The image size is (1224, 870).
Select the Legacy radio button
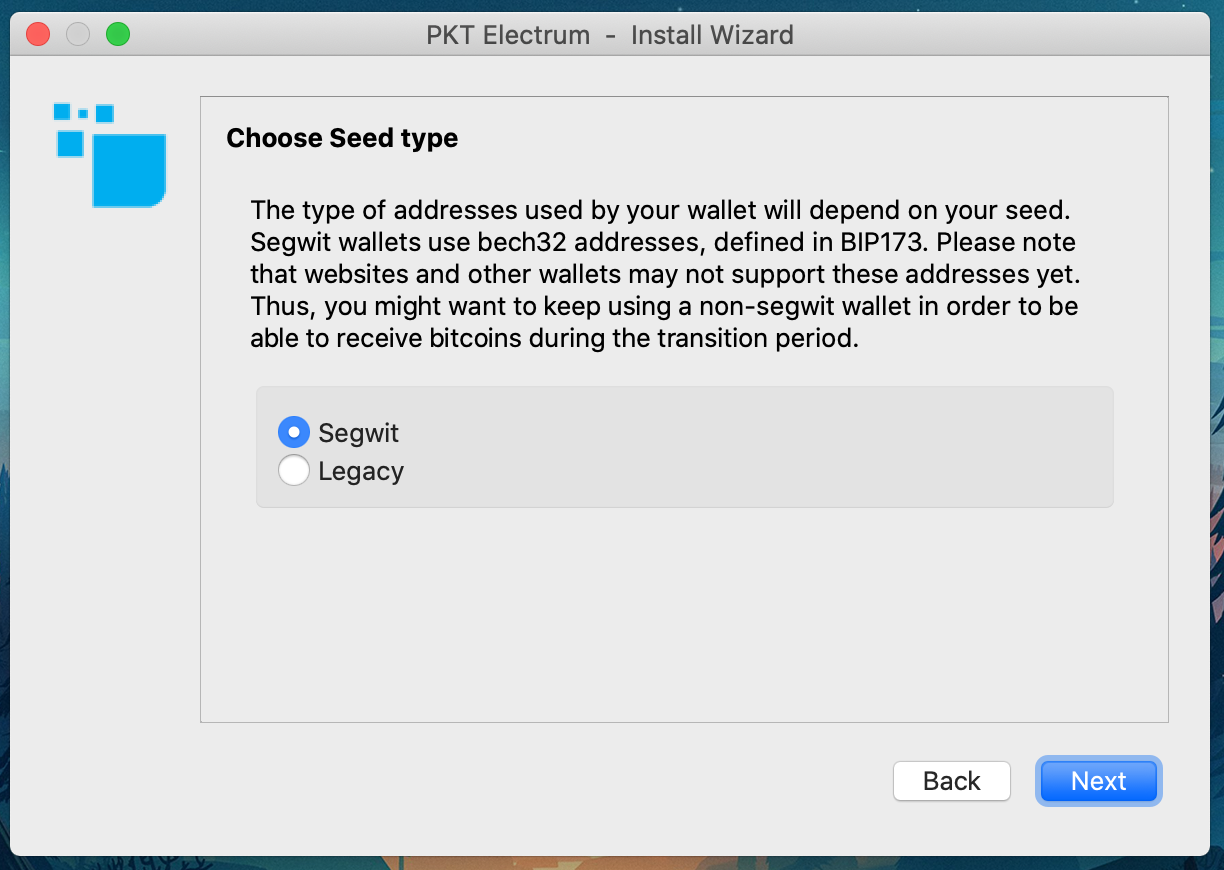pos(294,470)
